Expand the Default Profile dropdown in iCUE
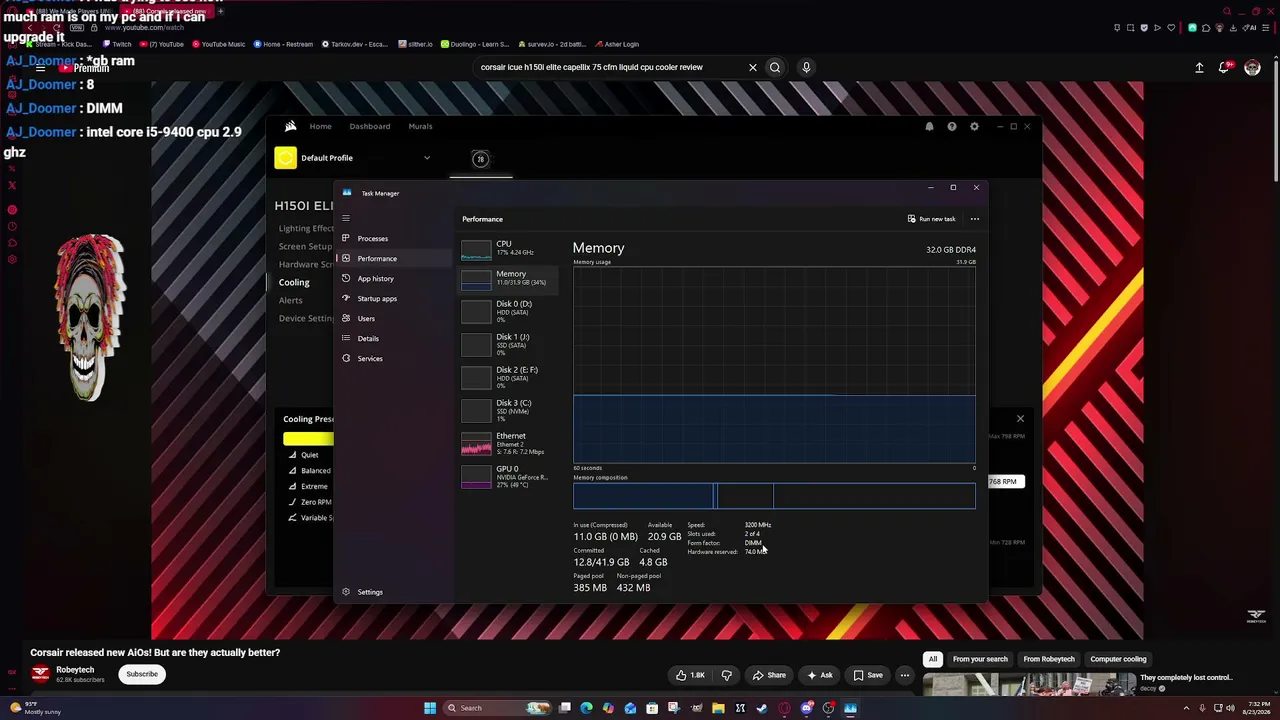 tap(427, 158)
